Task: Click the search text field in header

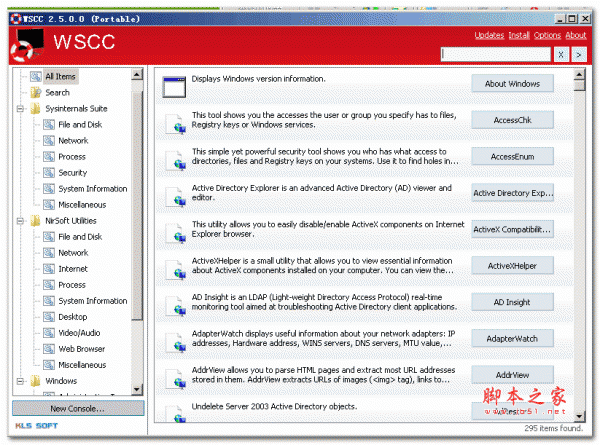Action: pyautogui.click(x=496, y=54)
